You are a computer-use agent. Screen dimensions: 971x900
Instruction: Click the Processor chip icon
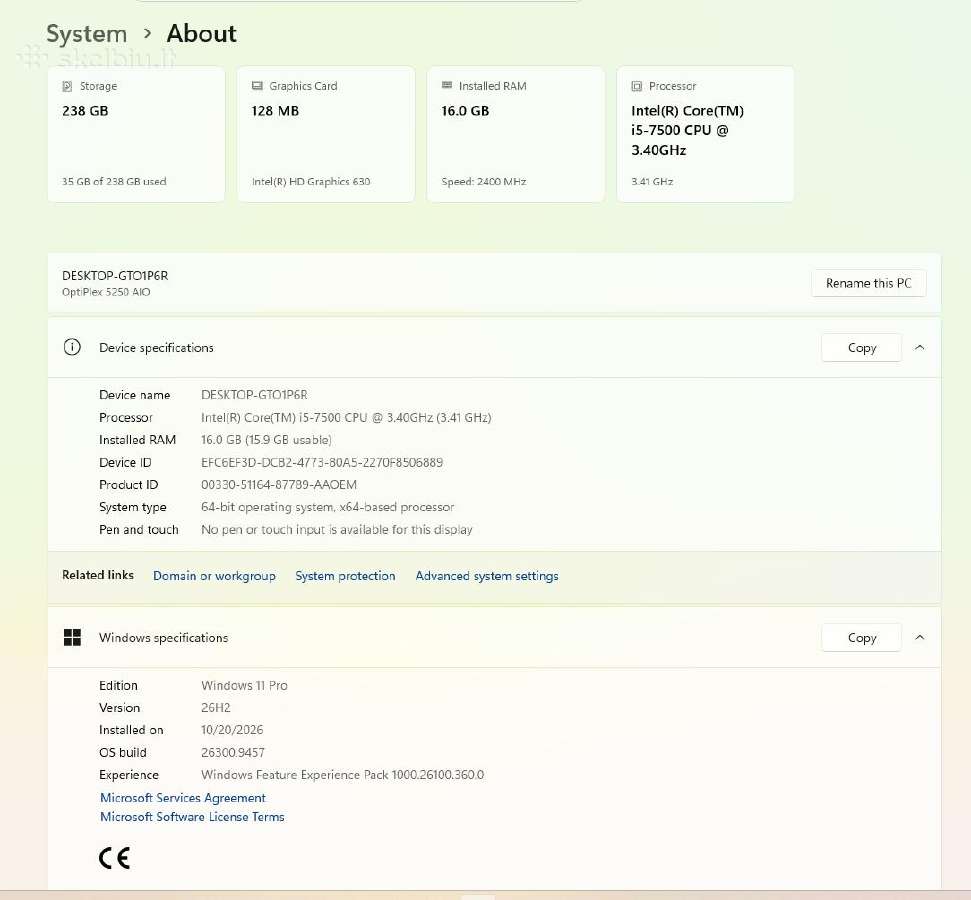(x=637, y=86)
